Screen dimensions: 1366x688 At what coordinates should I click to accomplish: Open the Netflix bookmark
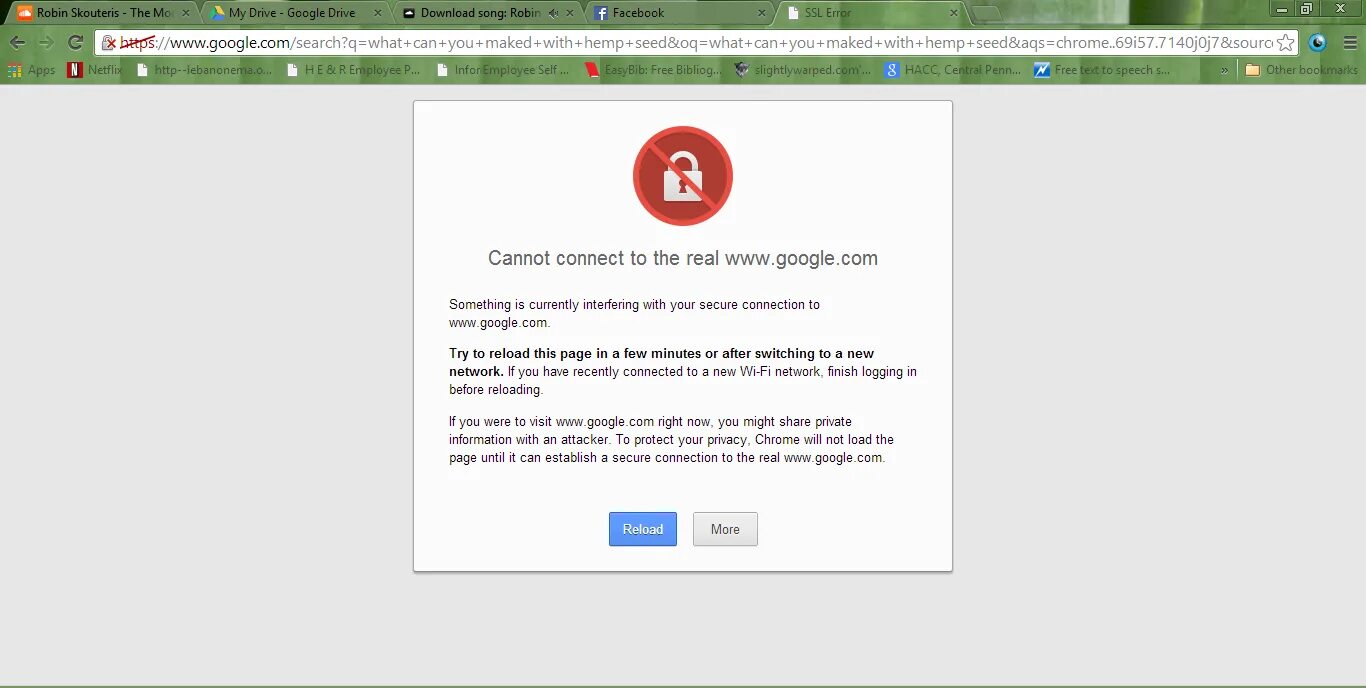click(x=94, y=70)
